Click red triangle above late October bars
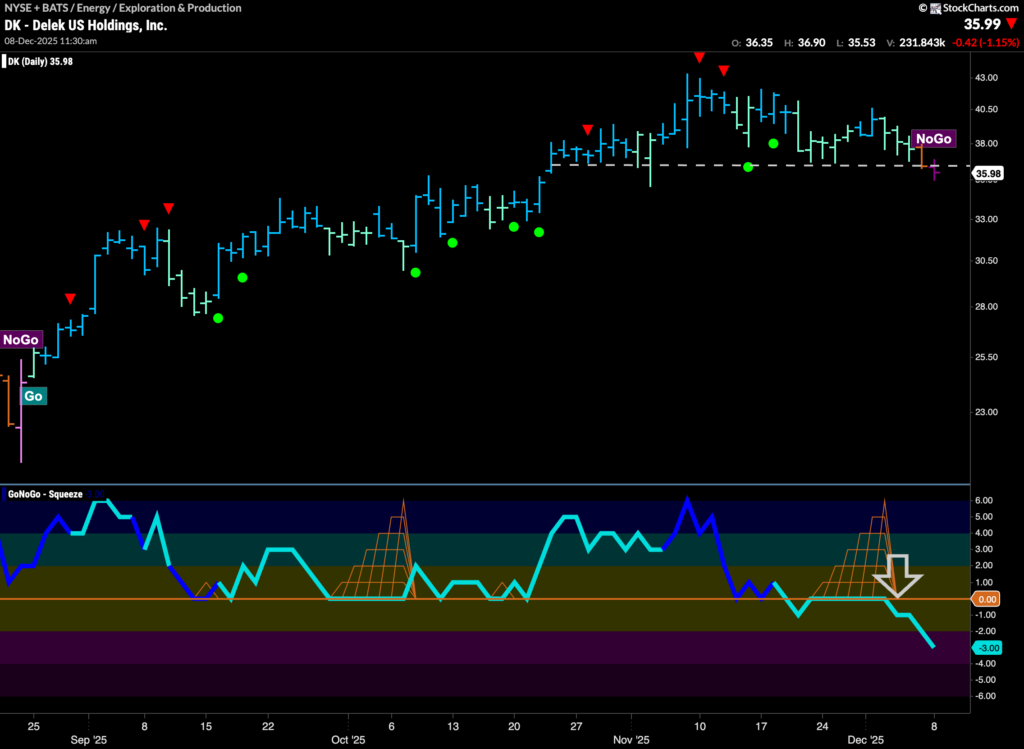The image size is (1024, 749). (588, 130)
